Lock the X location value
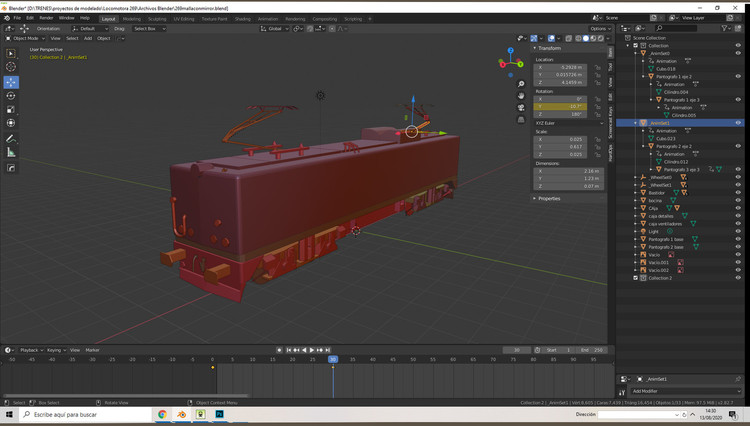The width and height of the screenshot is (750, 426). point(597,67)
